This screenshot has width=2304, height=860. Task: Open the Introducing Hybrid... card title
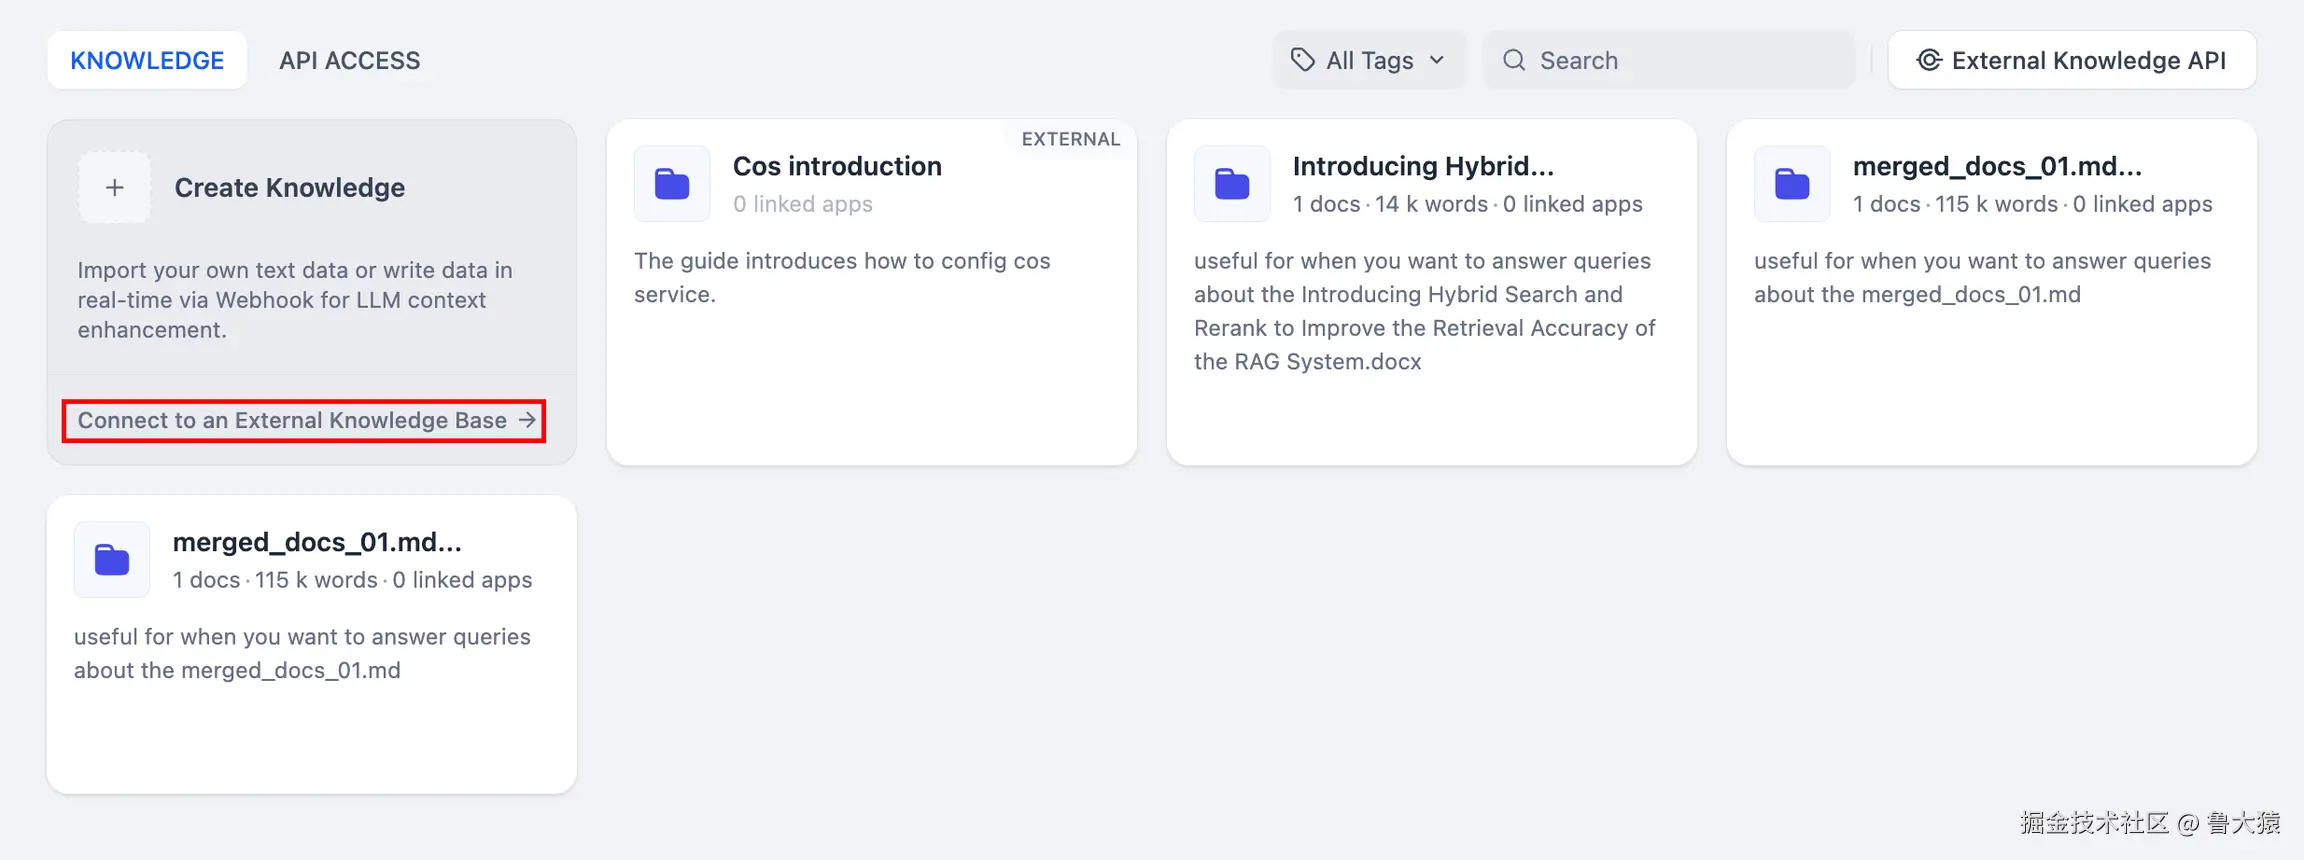1422,166
